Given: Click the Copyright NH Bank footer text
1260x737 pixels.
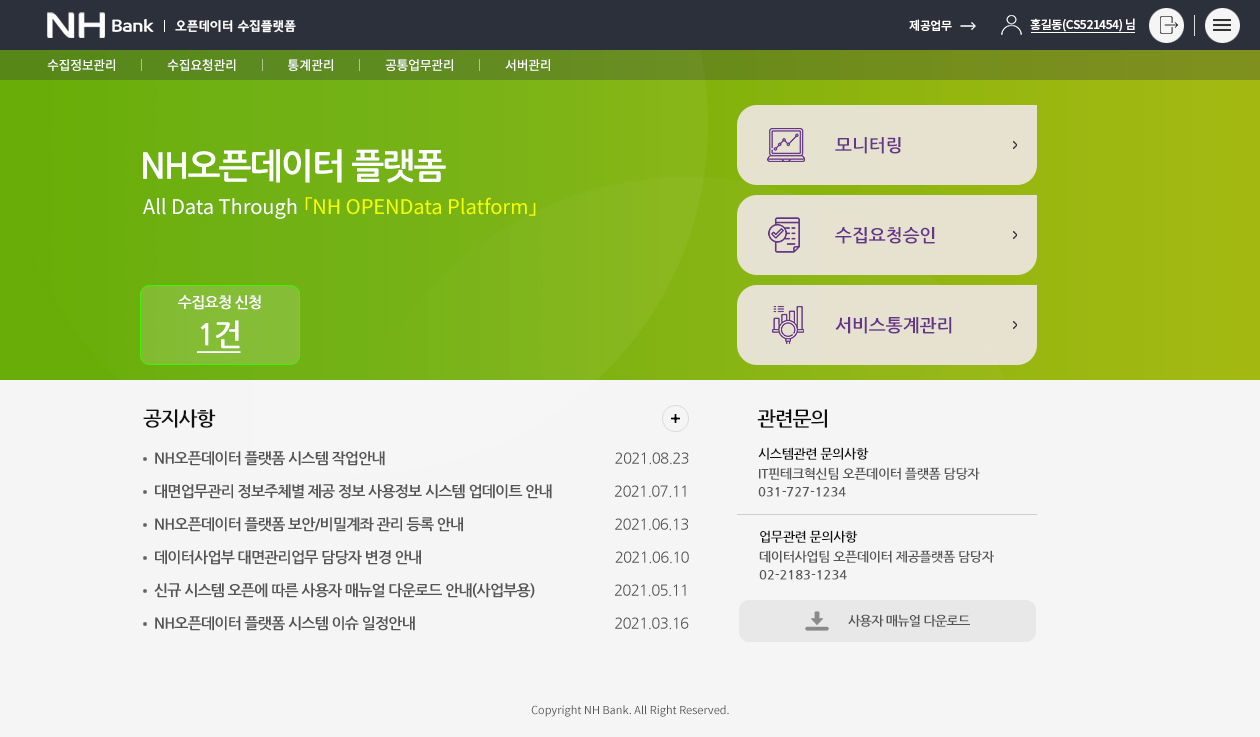Looking at the screenshot, I should (630, 710).
